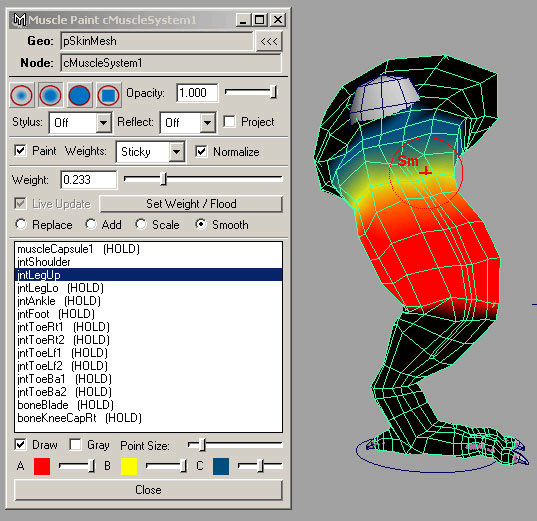Click the red A color swatch

42,466
